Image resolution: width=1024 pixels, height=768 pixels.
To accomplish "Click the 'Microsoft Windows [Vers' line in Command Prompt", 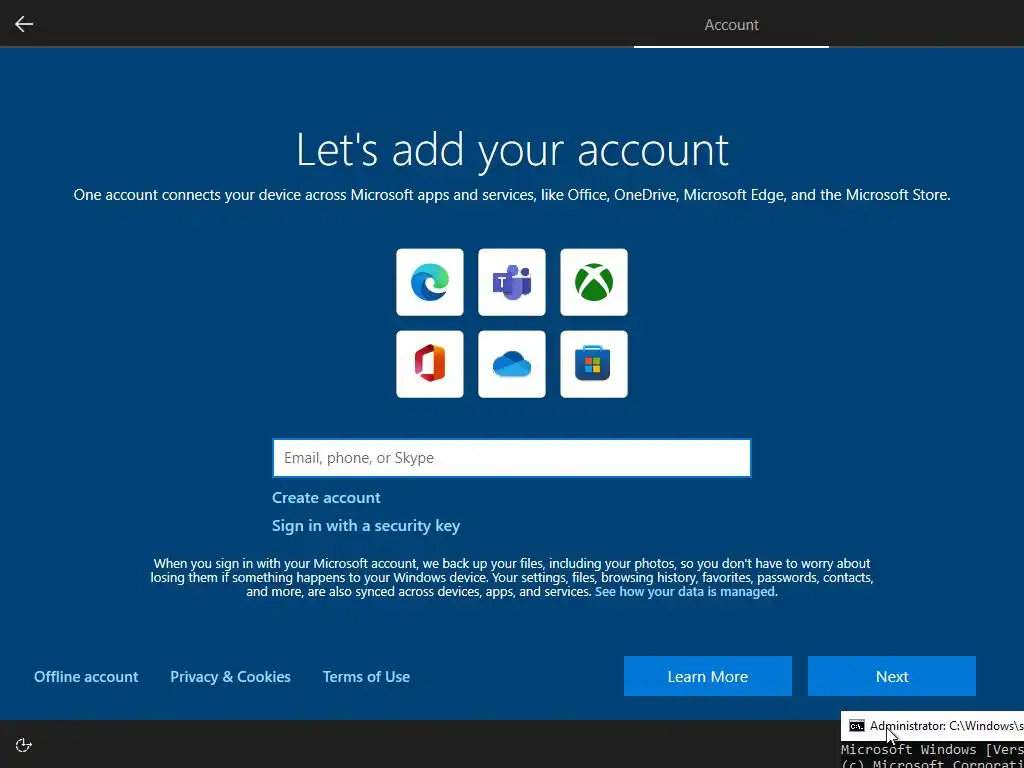I will click(x=932, y=750).
